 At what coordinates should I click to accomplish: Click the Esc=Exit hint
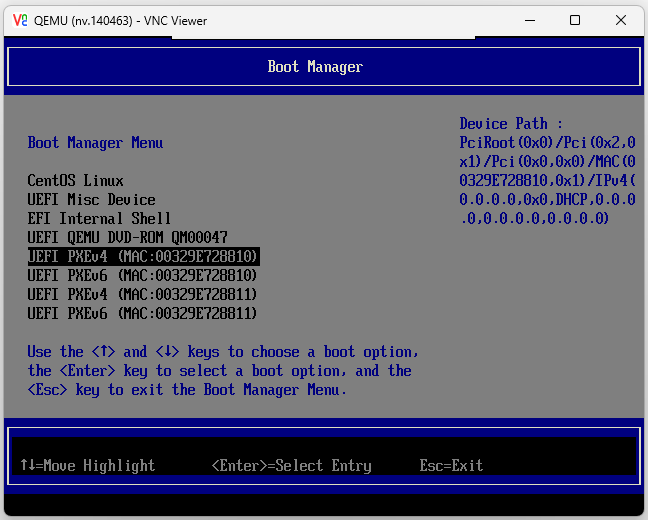click(x=451, y=466)
